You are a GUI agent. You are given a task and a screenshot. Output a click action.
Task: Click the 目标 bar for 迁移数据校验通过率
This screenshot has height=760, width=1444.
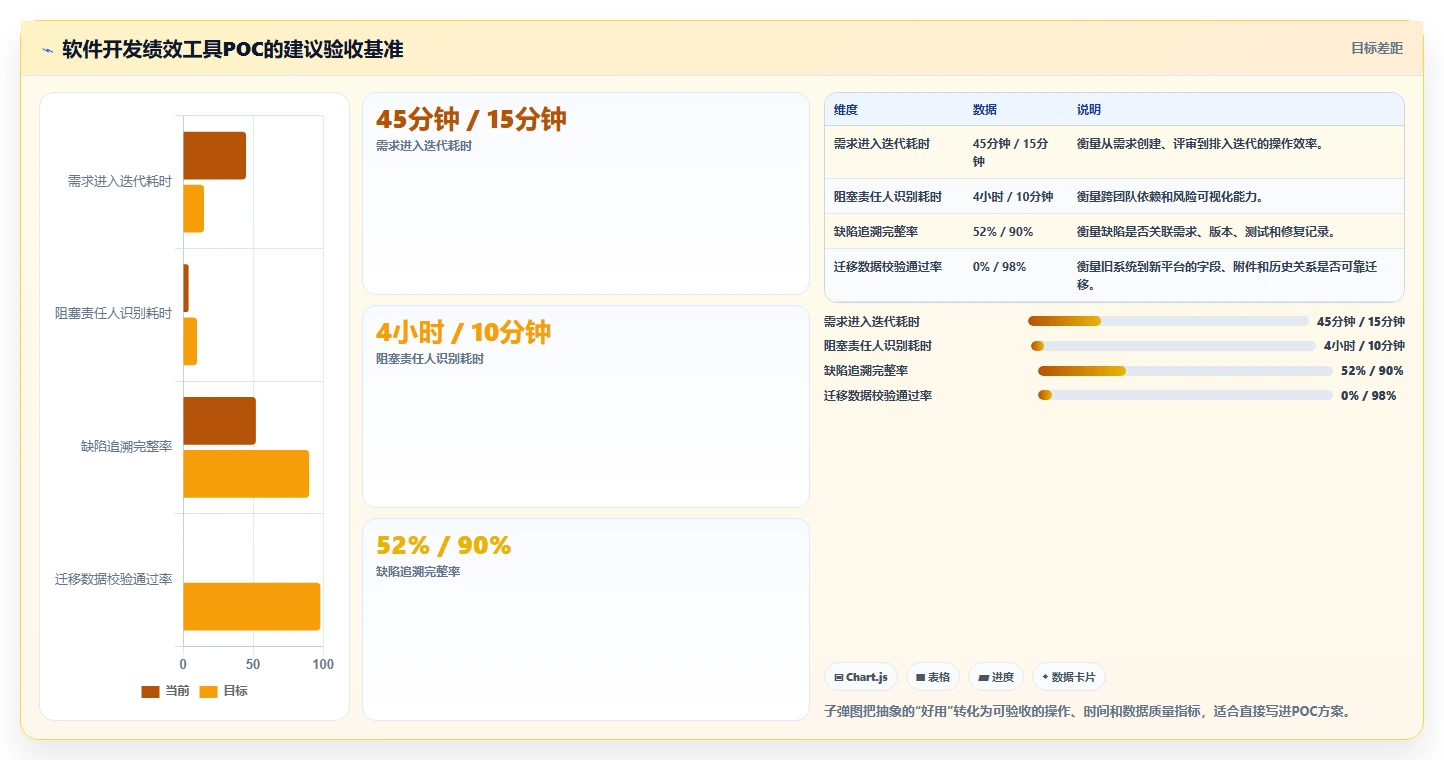pos(251,607)
